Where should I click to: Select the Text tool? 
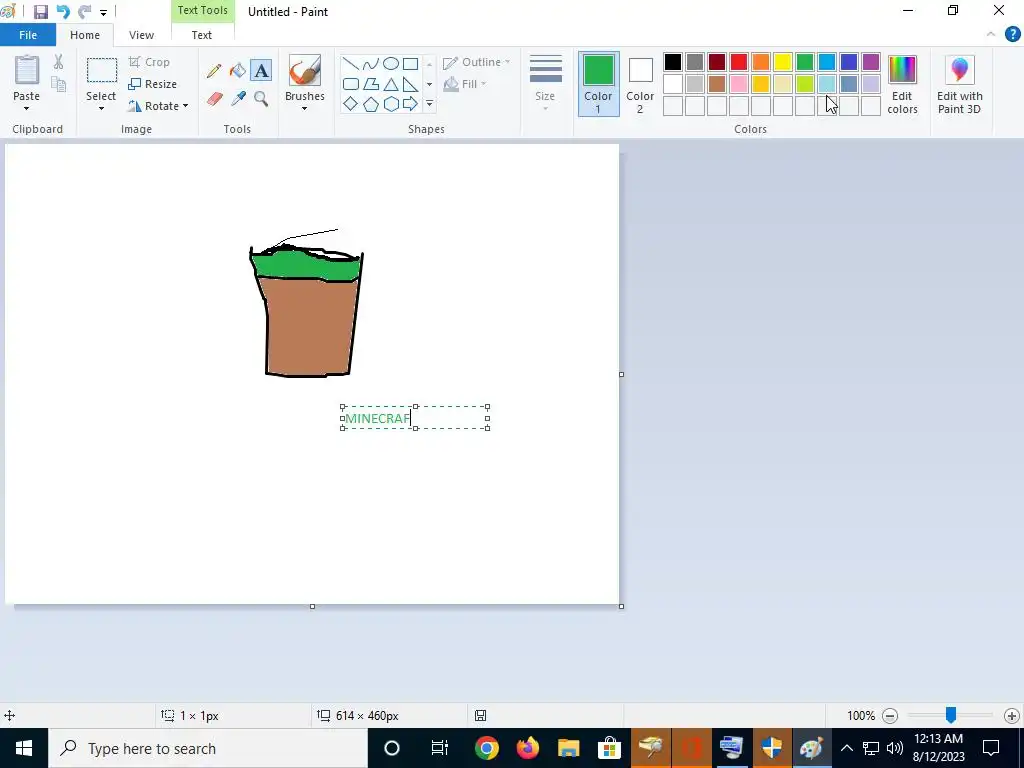261,71
